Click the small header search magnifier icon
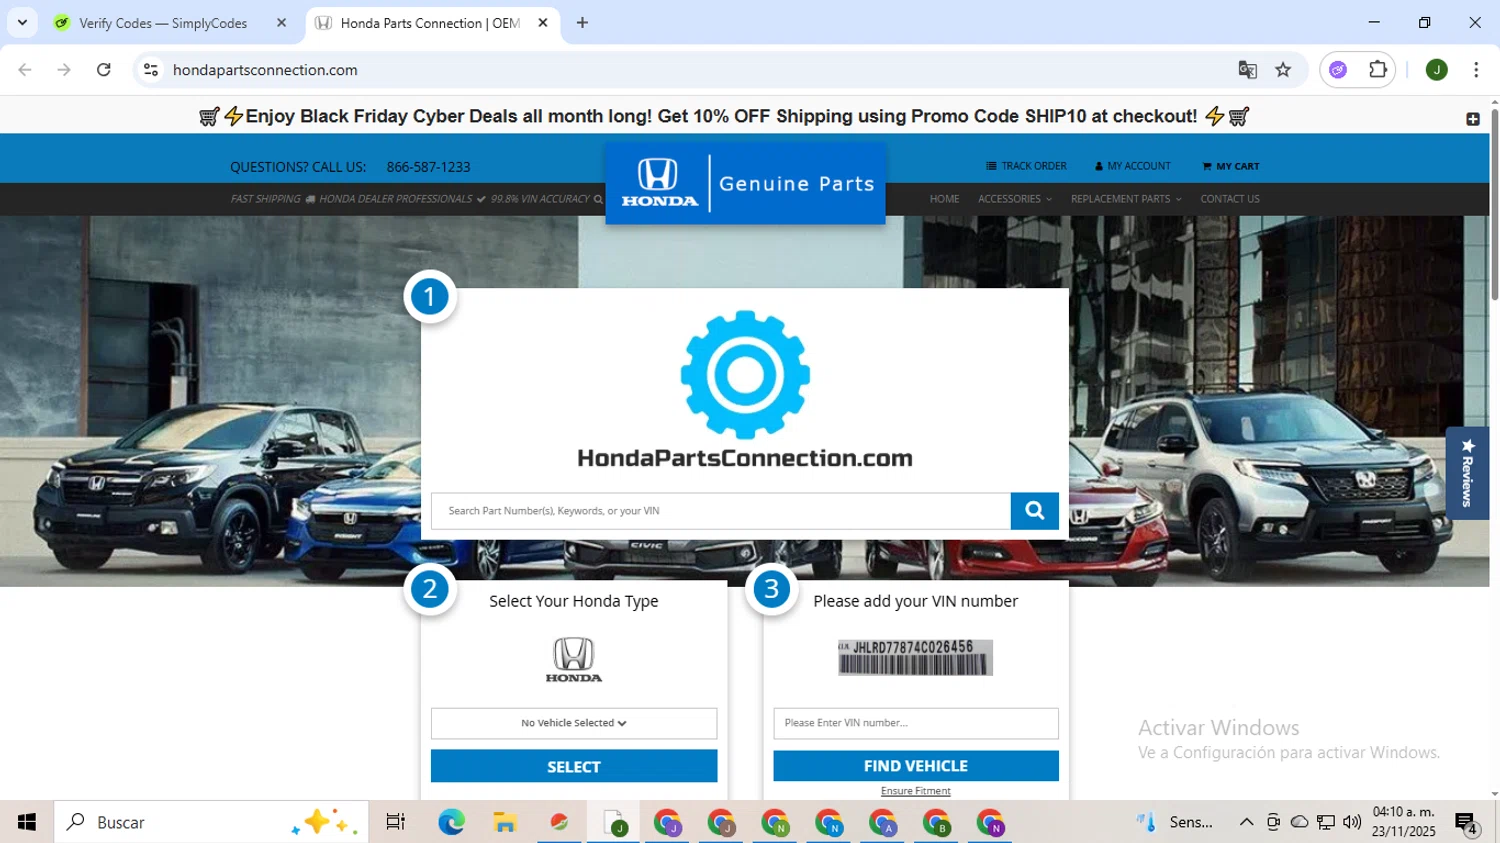1500x843 pixels. [598, 199]
